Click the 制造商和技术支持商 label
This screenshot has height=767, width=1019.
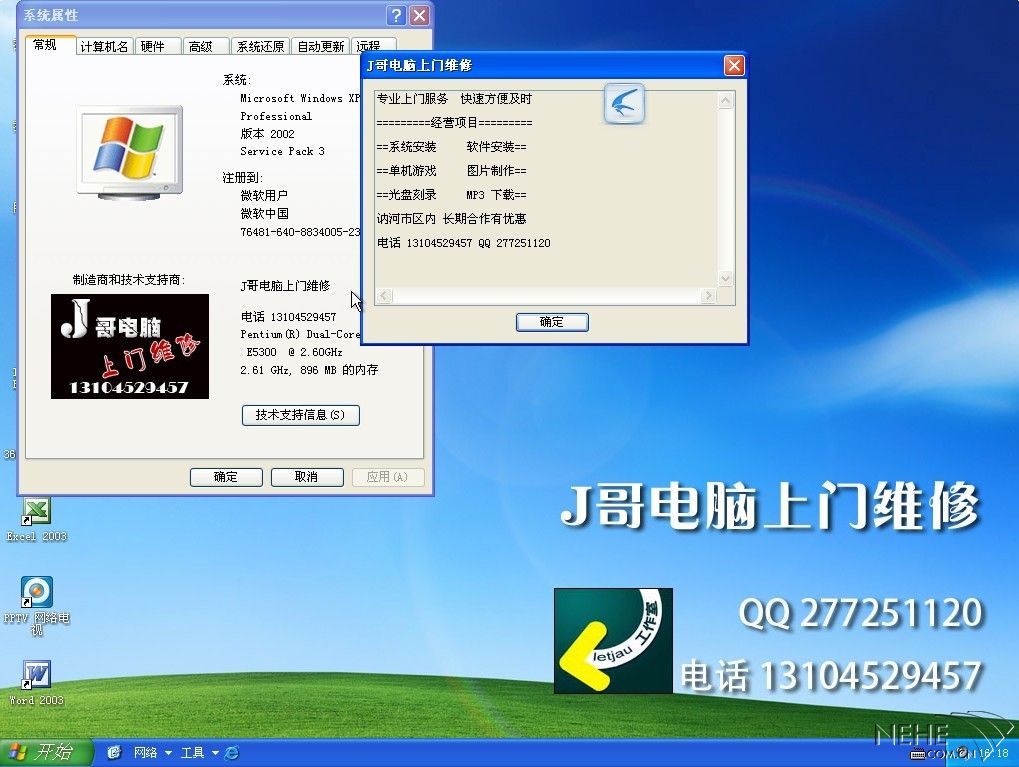click(129, 280)
